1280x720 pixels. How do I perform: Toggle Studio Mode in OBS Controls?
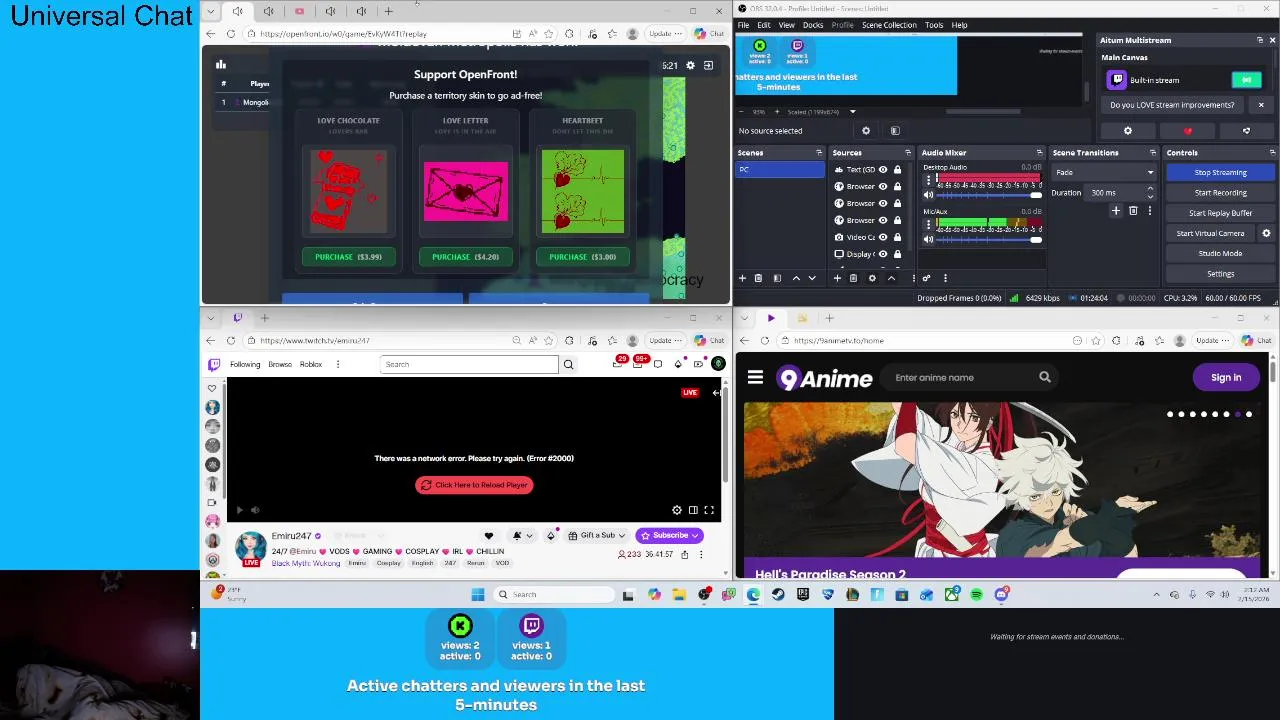[x=1220, y=253]
